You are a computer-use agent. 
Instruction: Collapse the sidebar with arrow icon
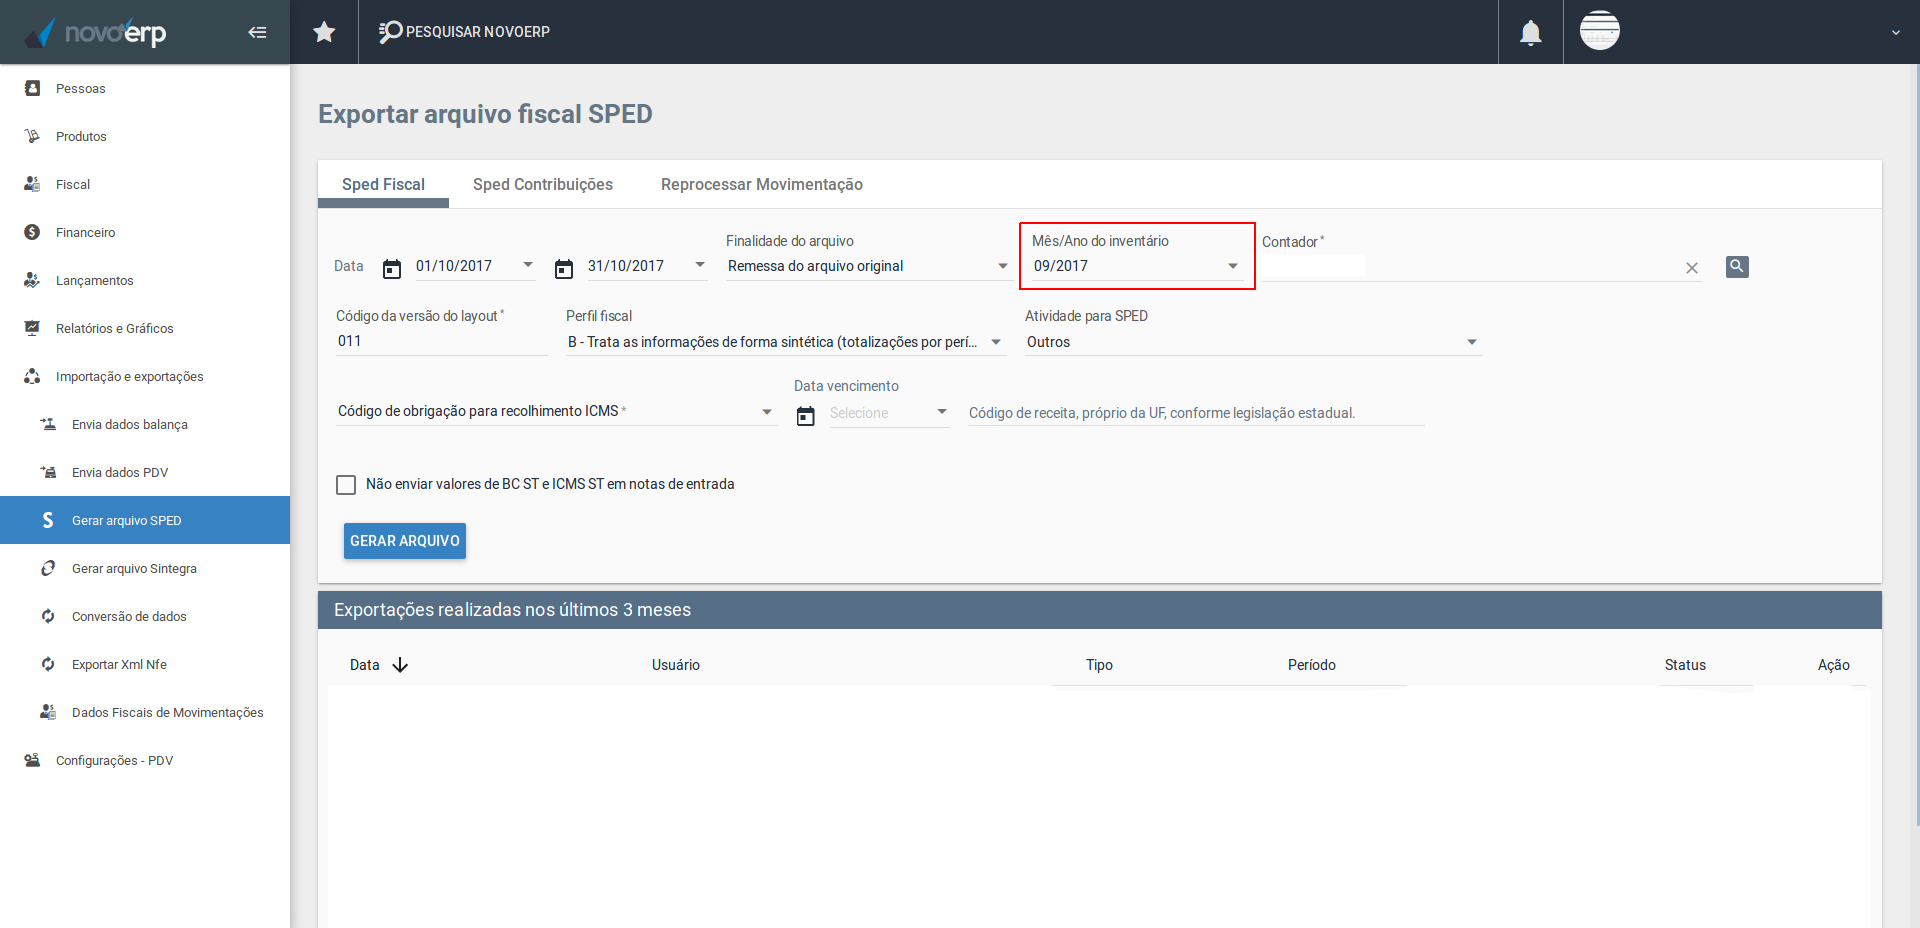[x=257, y=32]
